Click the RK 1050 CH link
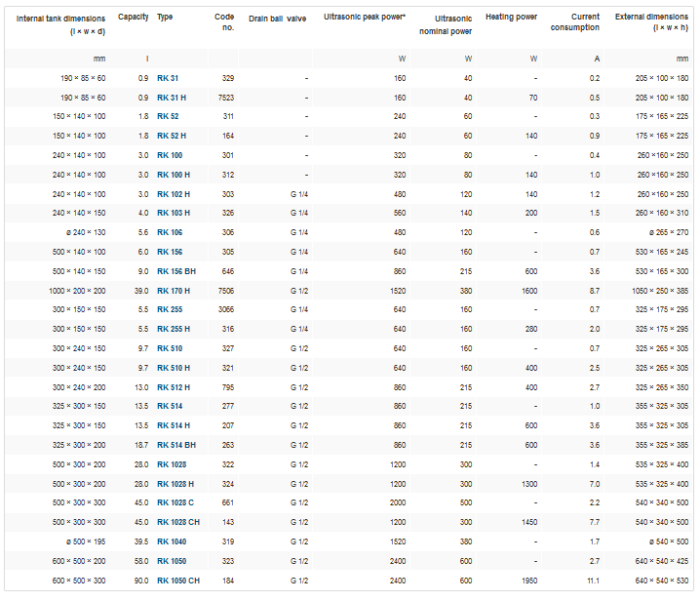The image size is (700, 601). pyautogui.click(x=178, y=580)
